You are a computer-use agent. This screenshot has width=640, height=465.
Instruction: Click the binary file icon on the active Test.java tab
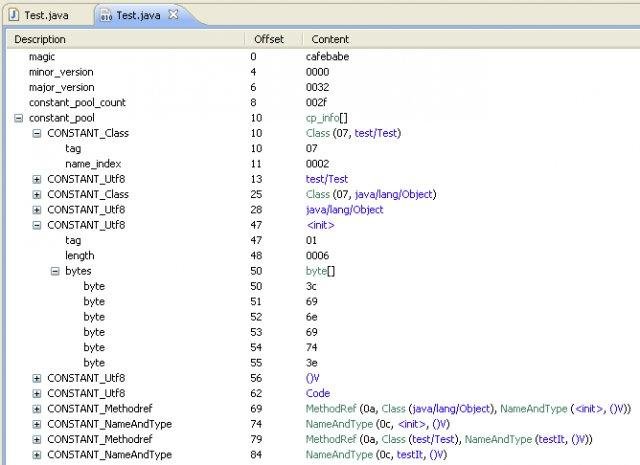105,16
